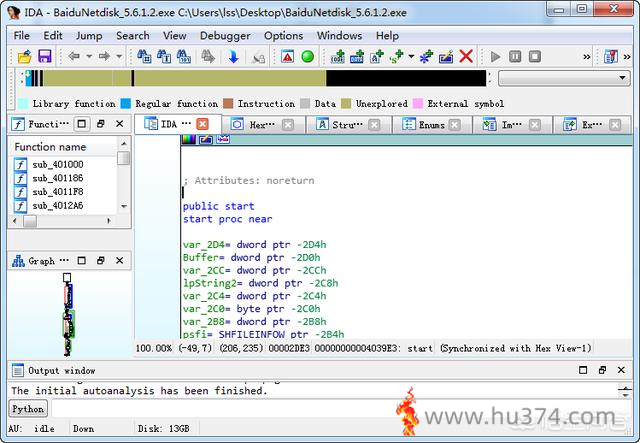Viewport: 640px width, 443px height.
Task: Open the Search menu
Action: tap(133, 36)
